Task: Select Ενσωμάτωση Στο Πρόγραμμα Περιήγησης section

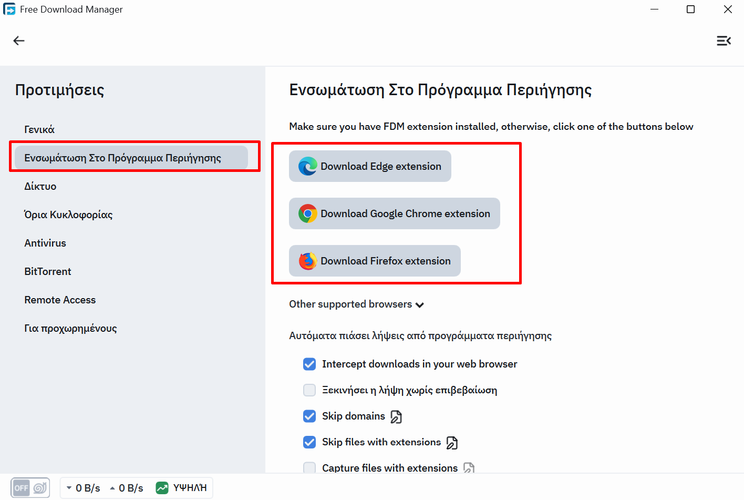Action: 131,157
